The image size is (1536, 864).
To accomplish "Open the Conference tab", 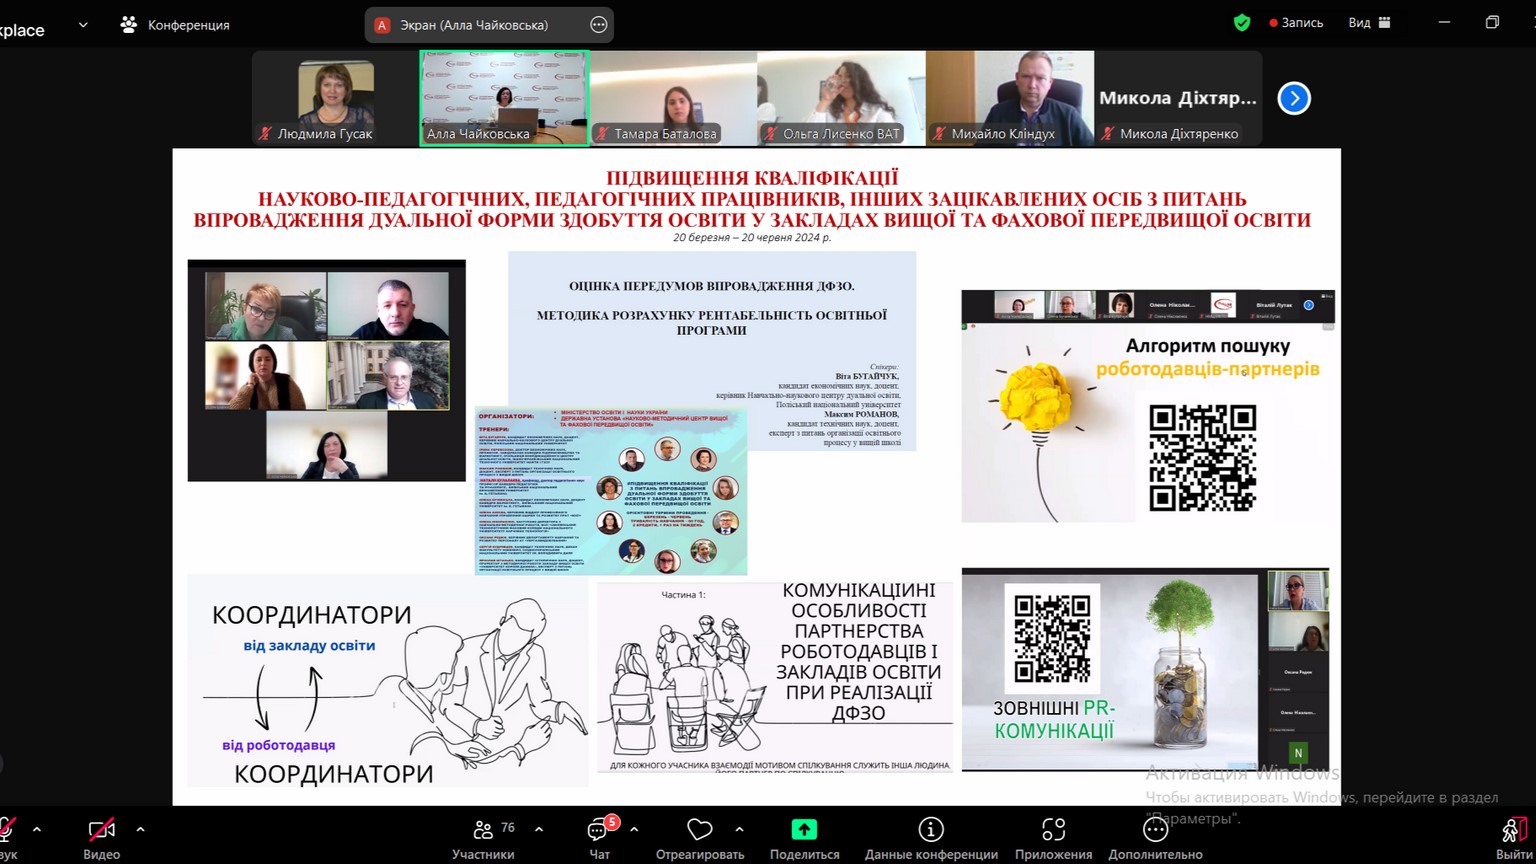I will 175,25.
